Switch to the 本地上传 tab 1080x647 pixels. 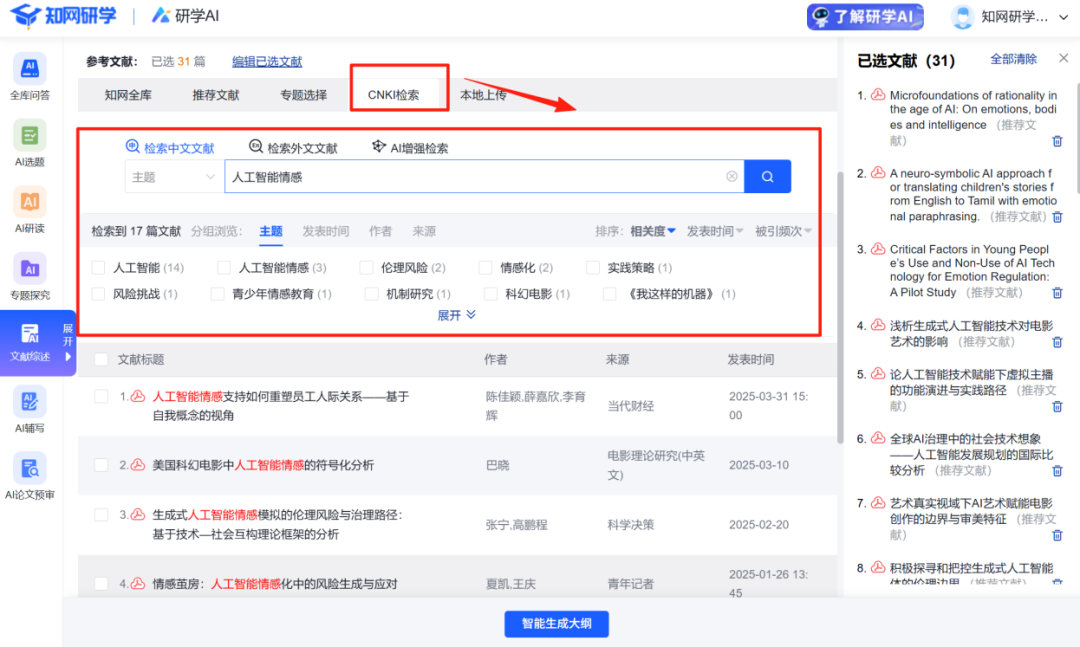tap(483, 95)
